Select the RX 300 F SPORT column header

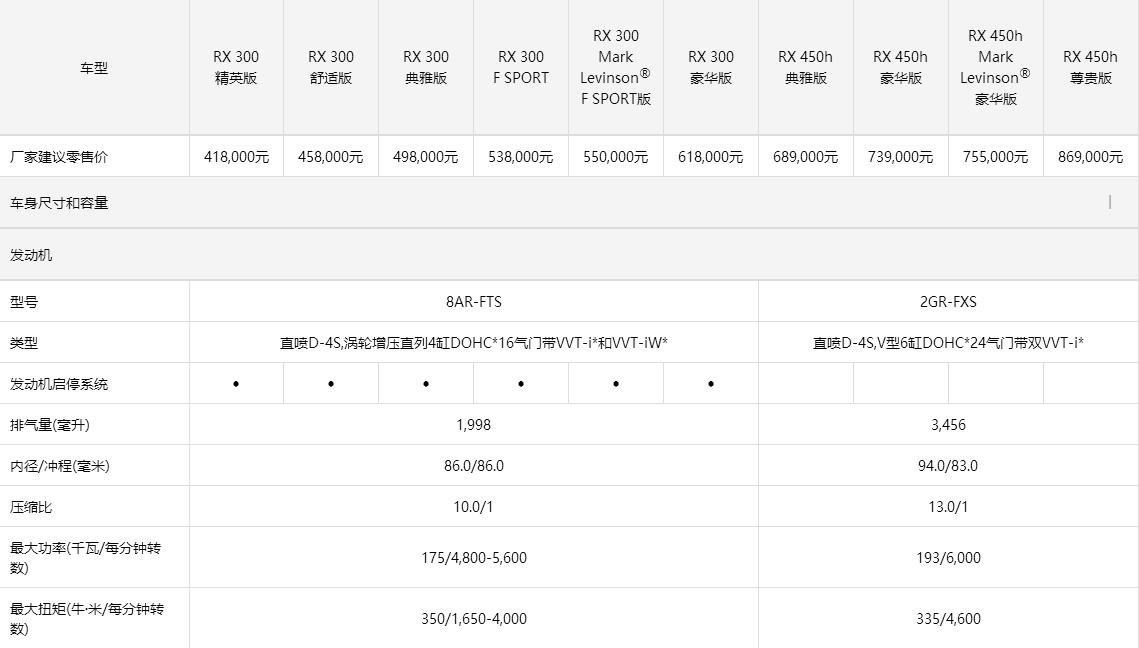521,68
